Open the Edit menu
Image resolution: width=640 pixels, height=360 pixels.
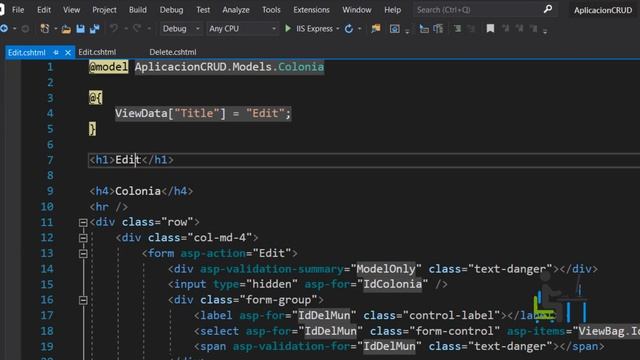[44, 9]
